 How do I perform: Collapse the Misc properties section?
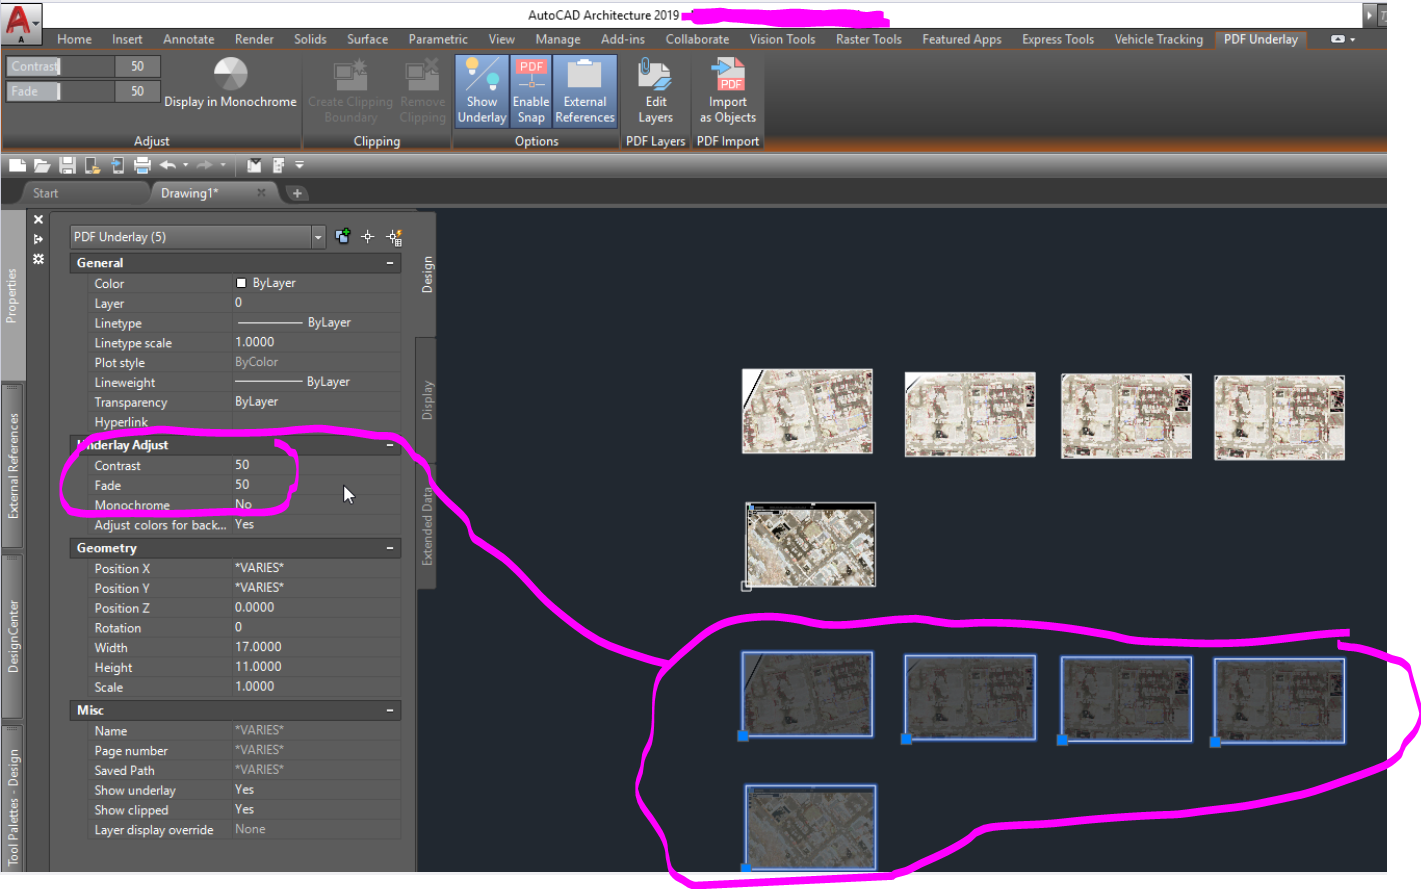coord(390,710)
